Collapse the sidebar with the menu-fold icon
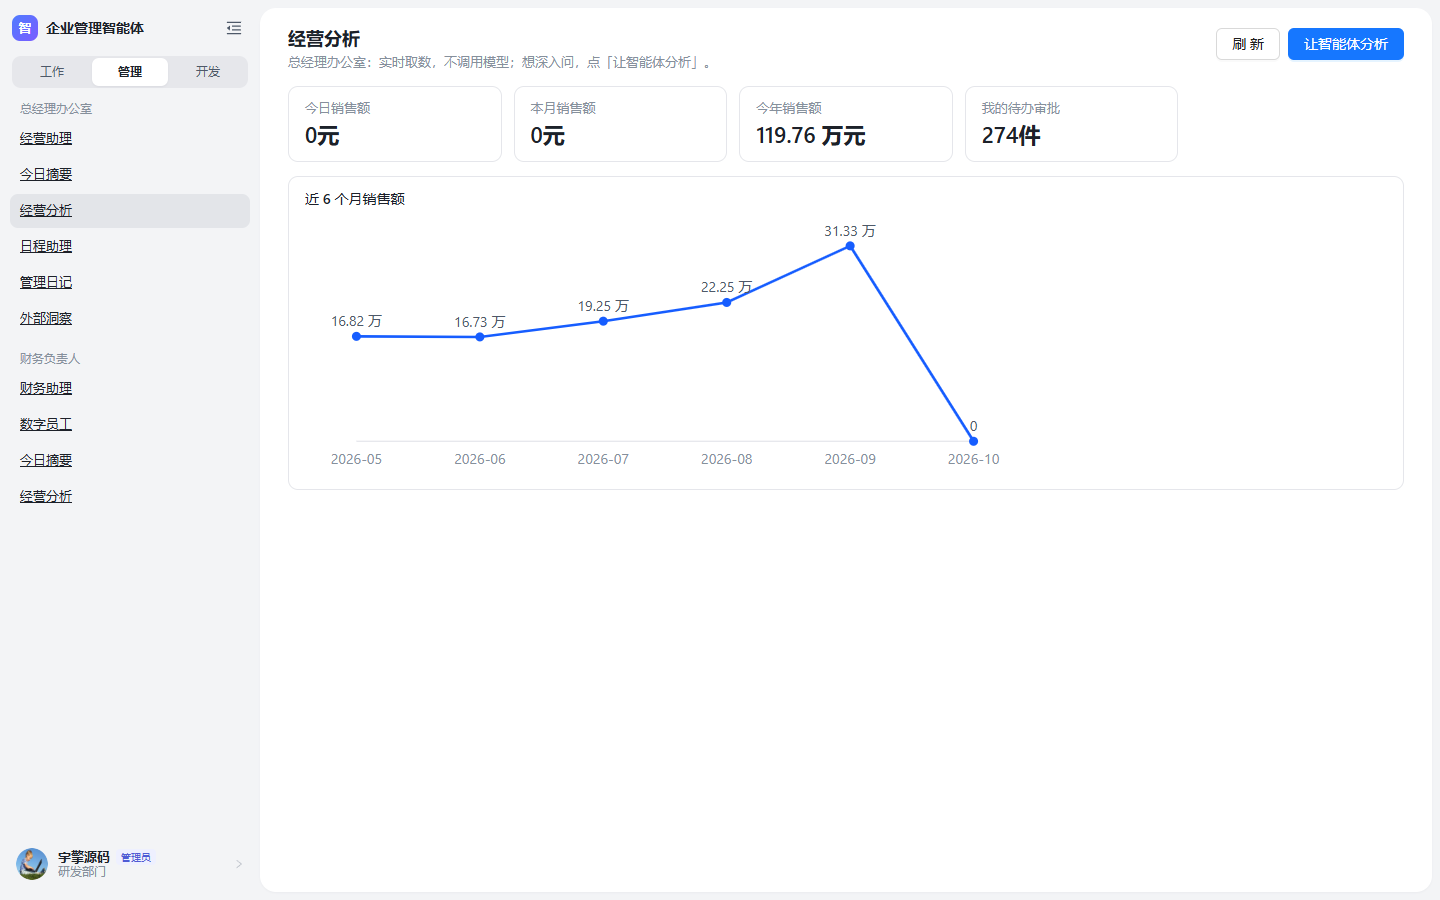The height and width of the screenshot is (900, 1440). click(x=234, y=28)
